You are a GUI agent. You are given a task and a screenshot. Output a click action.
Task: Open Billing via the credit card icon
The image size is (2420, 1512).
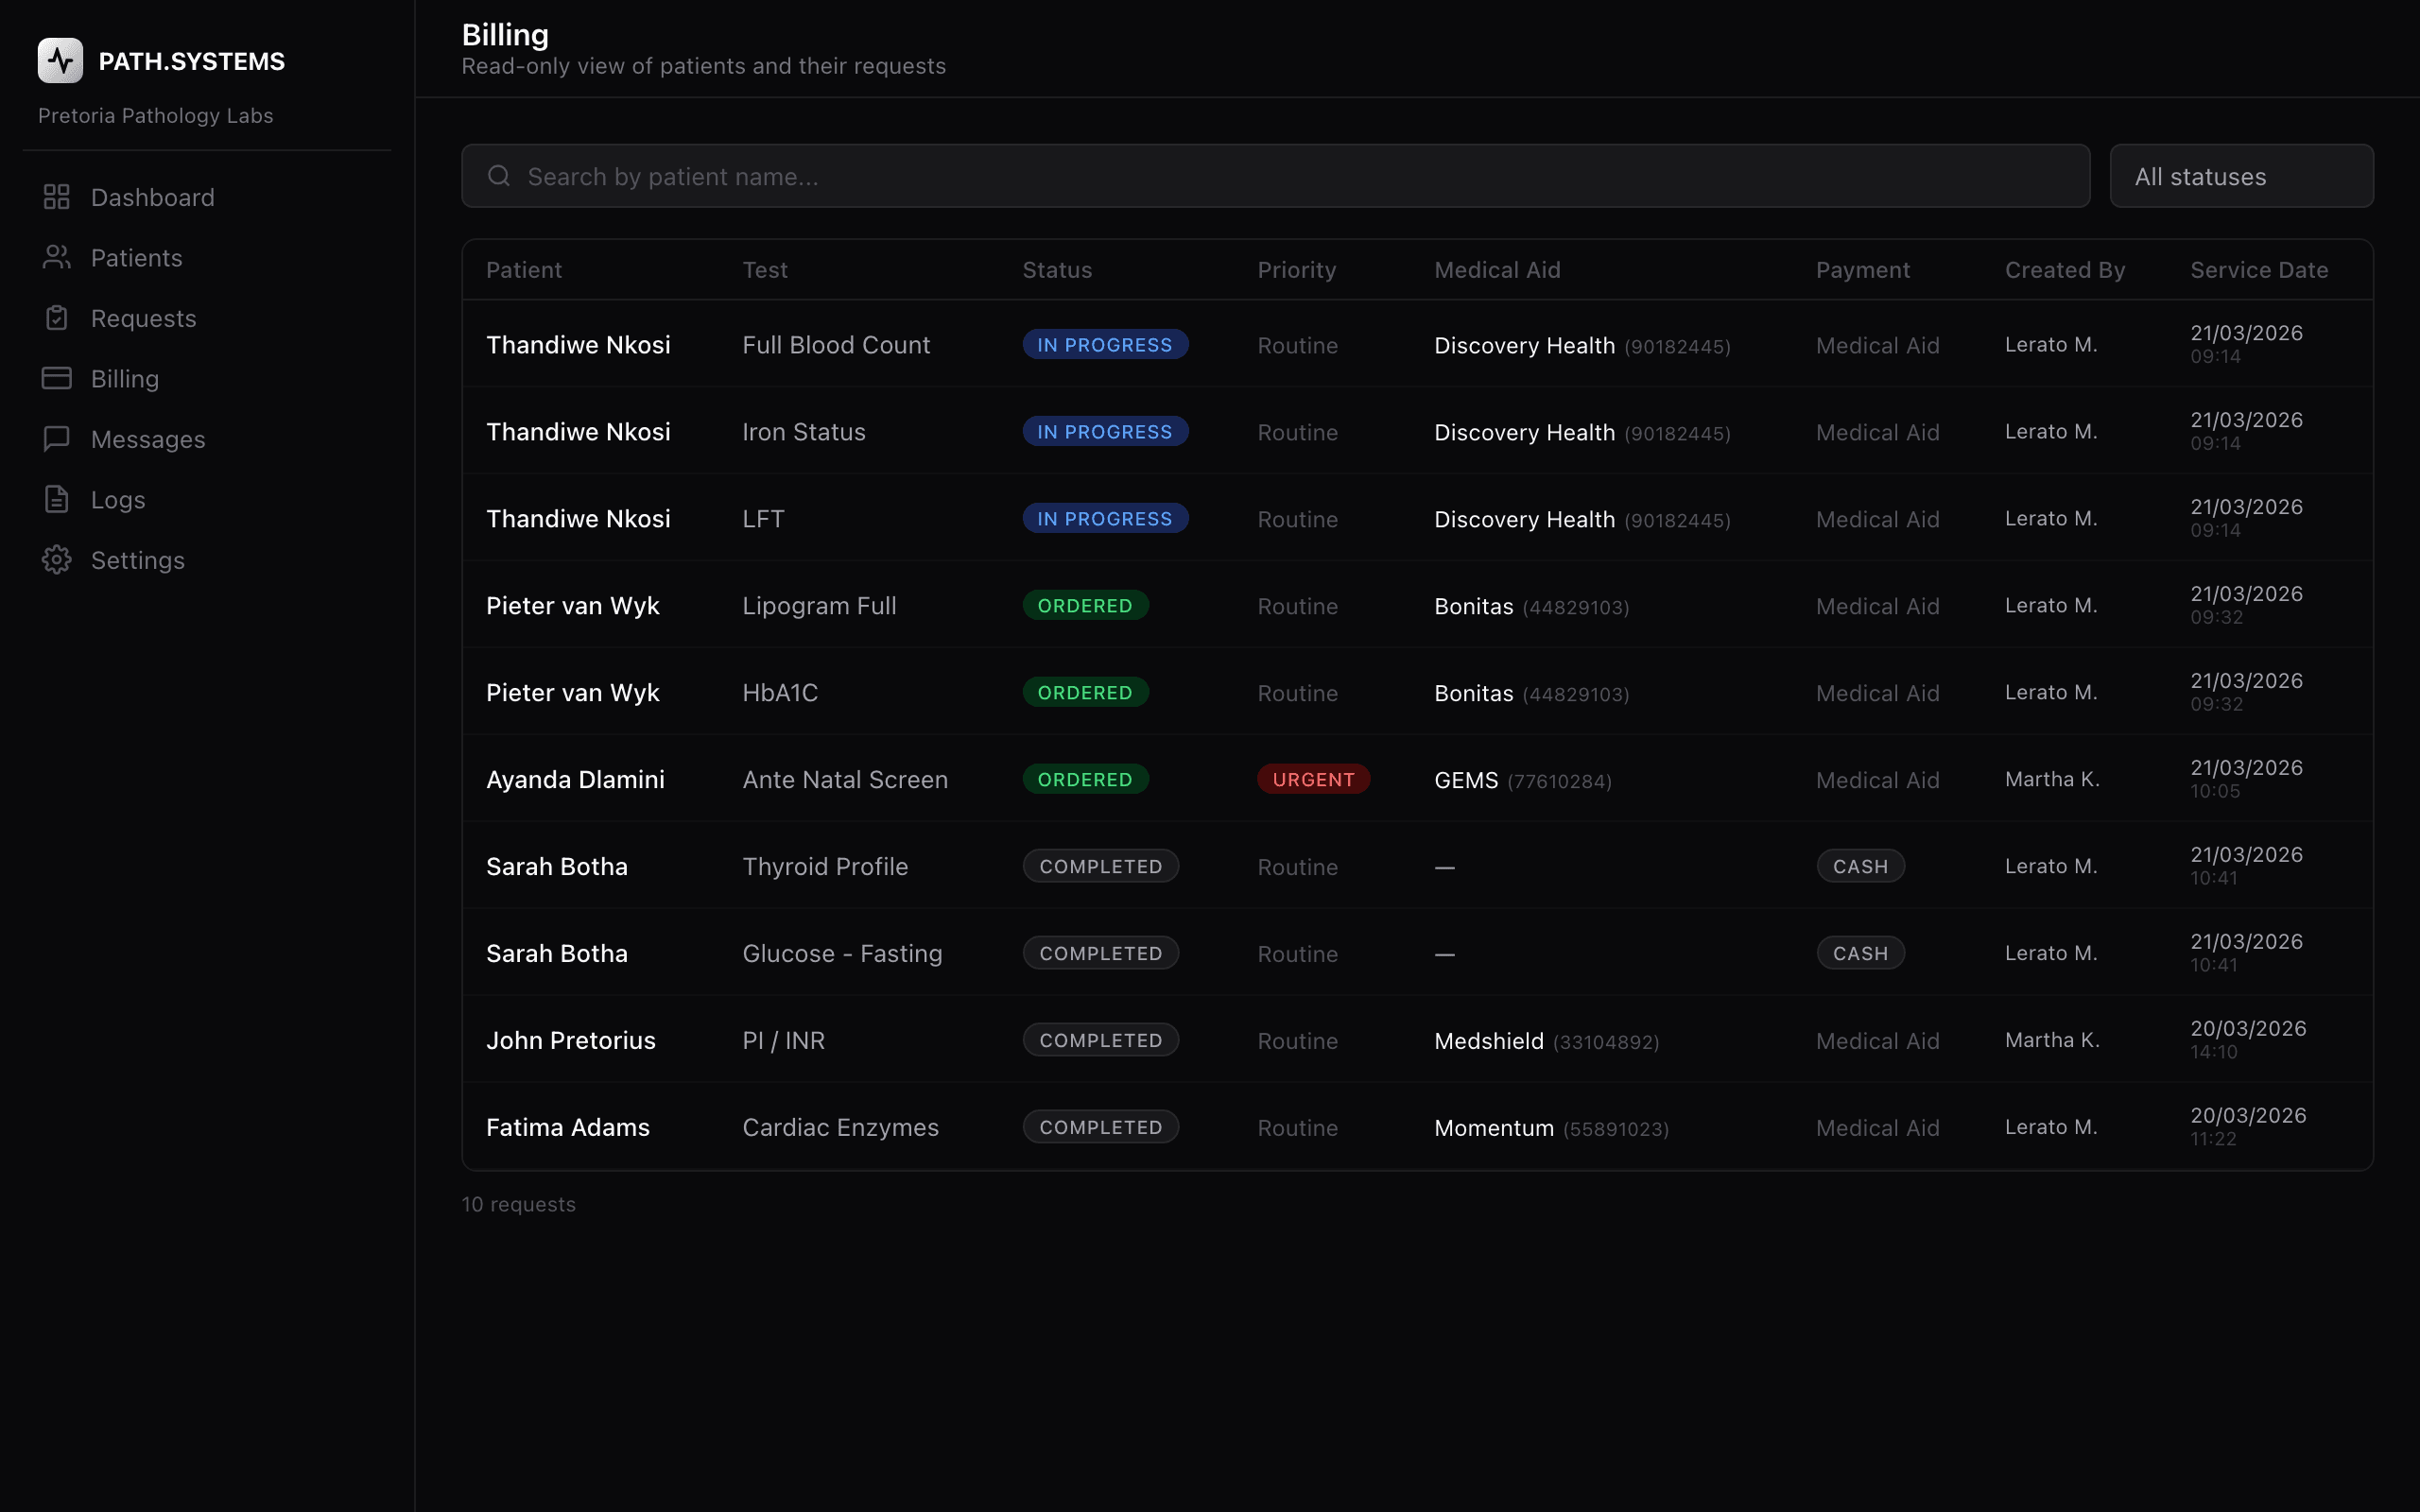tap(56, 378)
